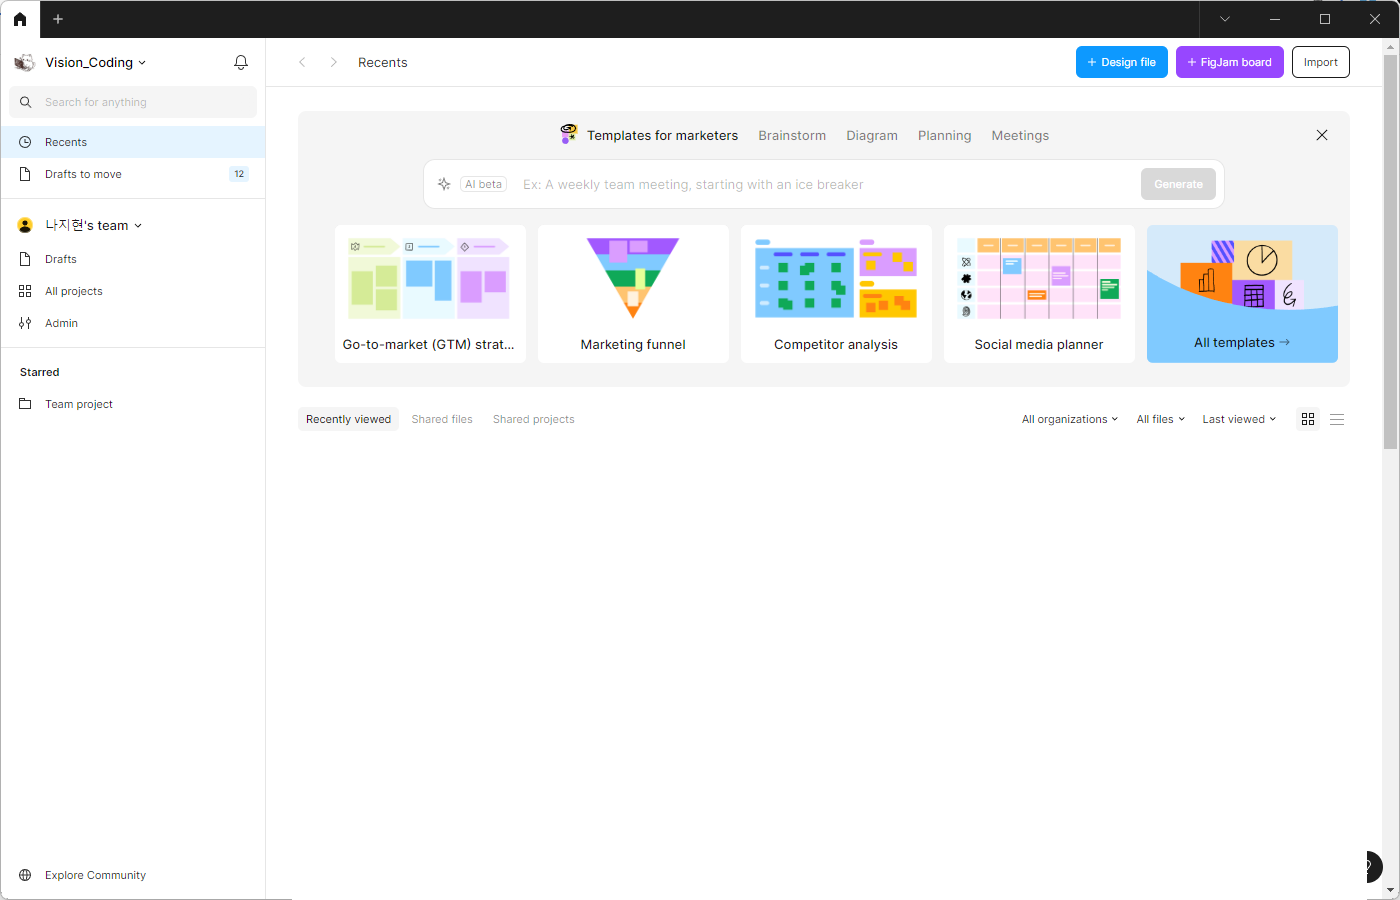Screen dimensions: 1400x900
Task: Click the All projects grid icon
Action: (x=25, y=291)
